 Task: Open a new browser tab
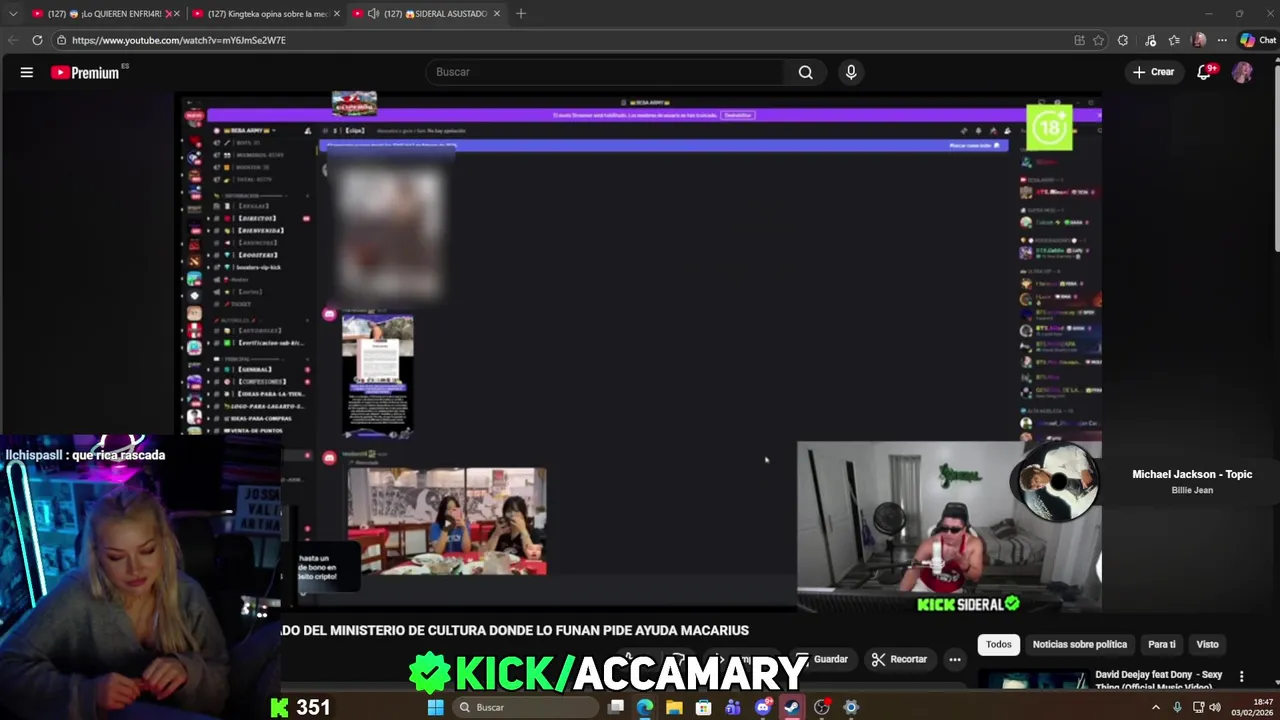point(521,14)
